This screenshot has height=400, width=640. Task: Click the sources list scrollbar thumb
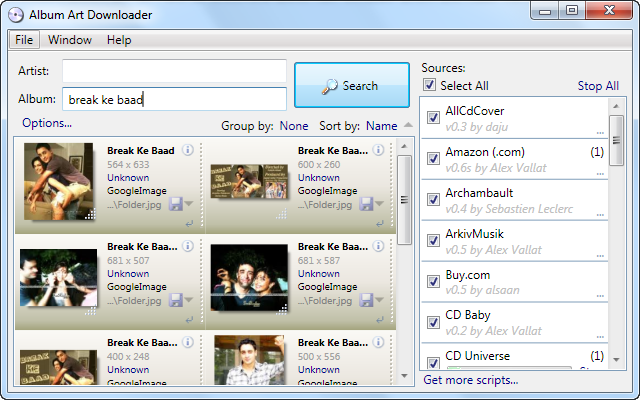(616, 140)
